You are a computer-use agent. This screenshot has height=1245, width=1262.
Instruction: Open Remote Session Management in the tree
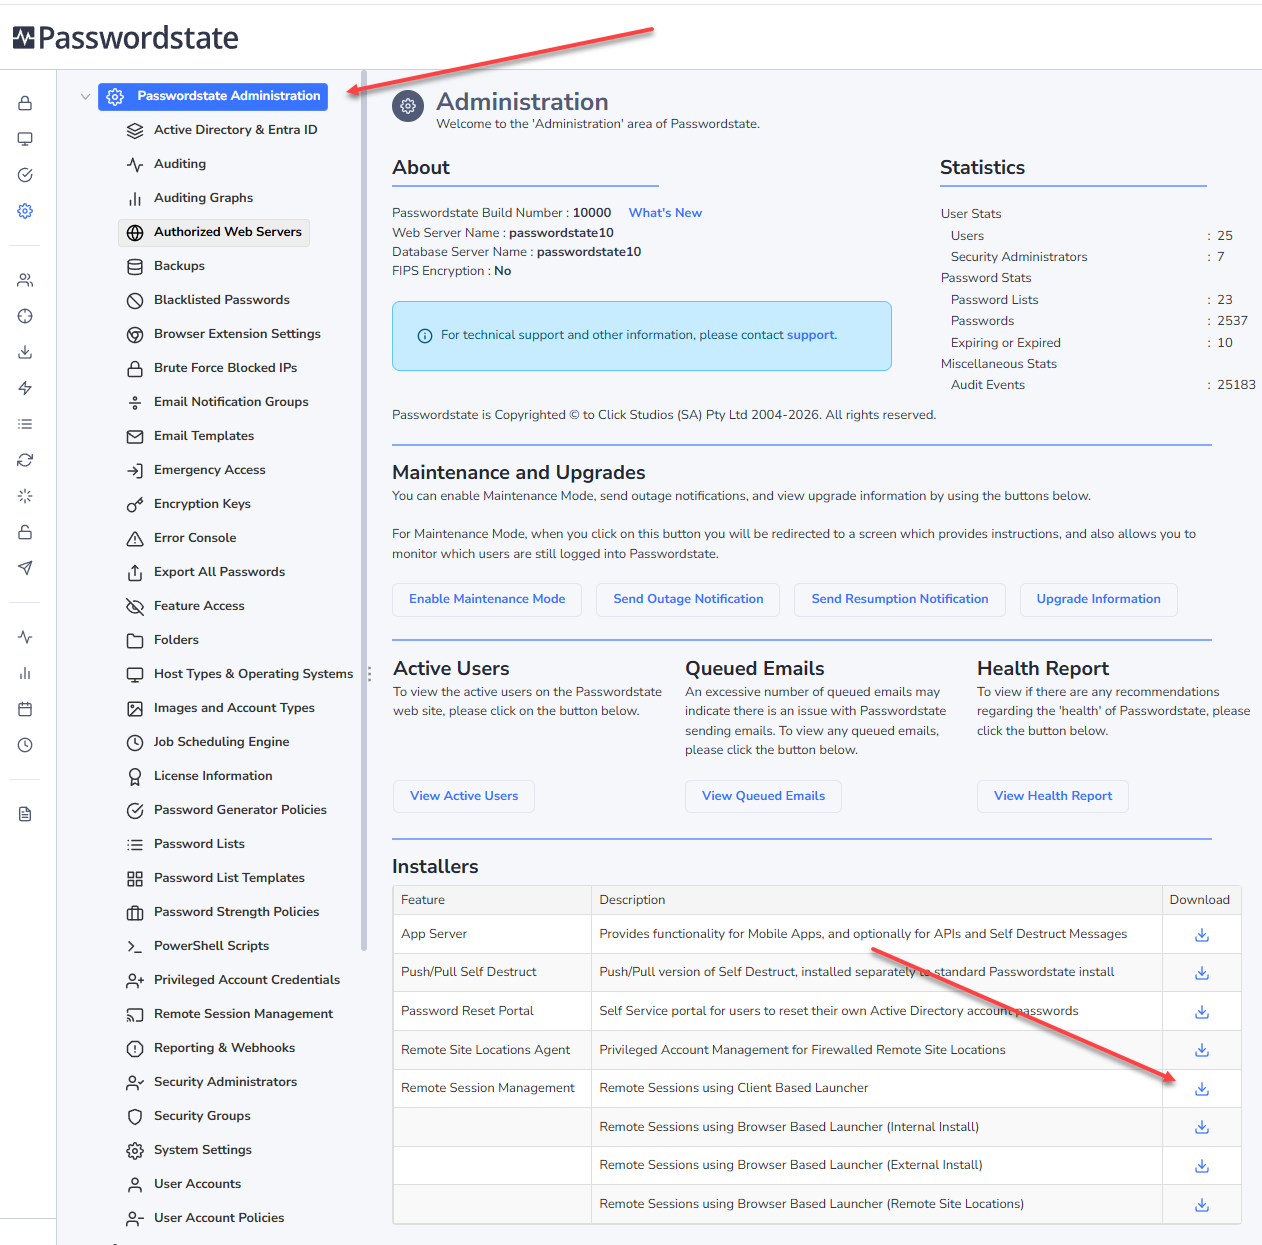(x=230, y=1014)
